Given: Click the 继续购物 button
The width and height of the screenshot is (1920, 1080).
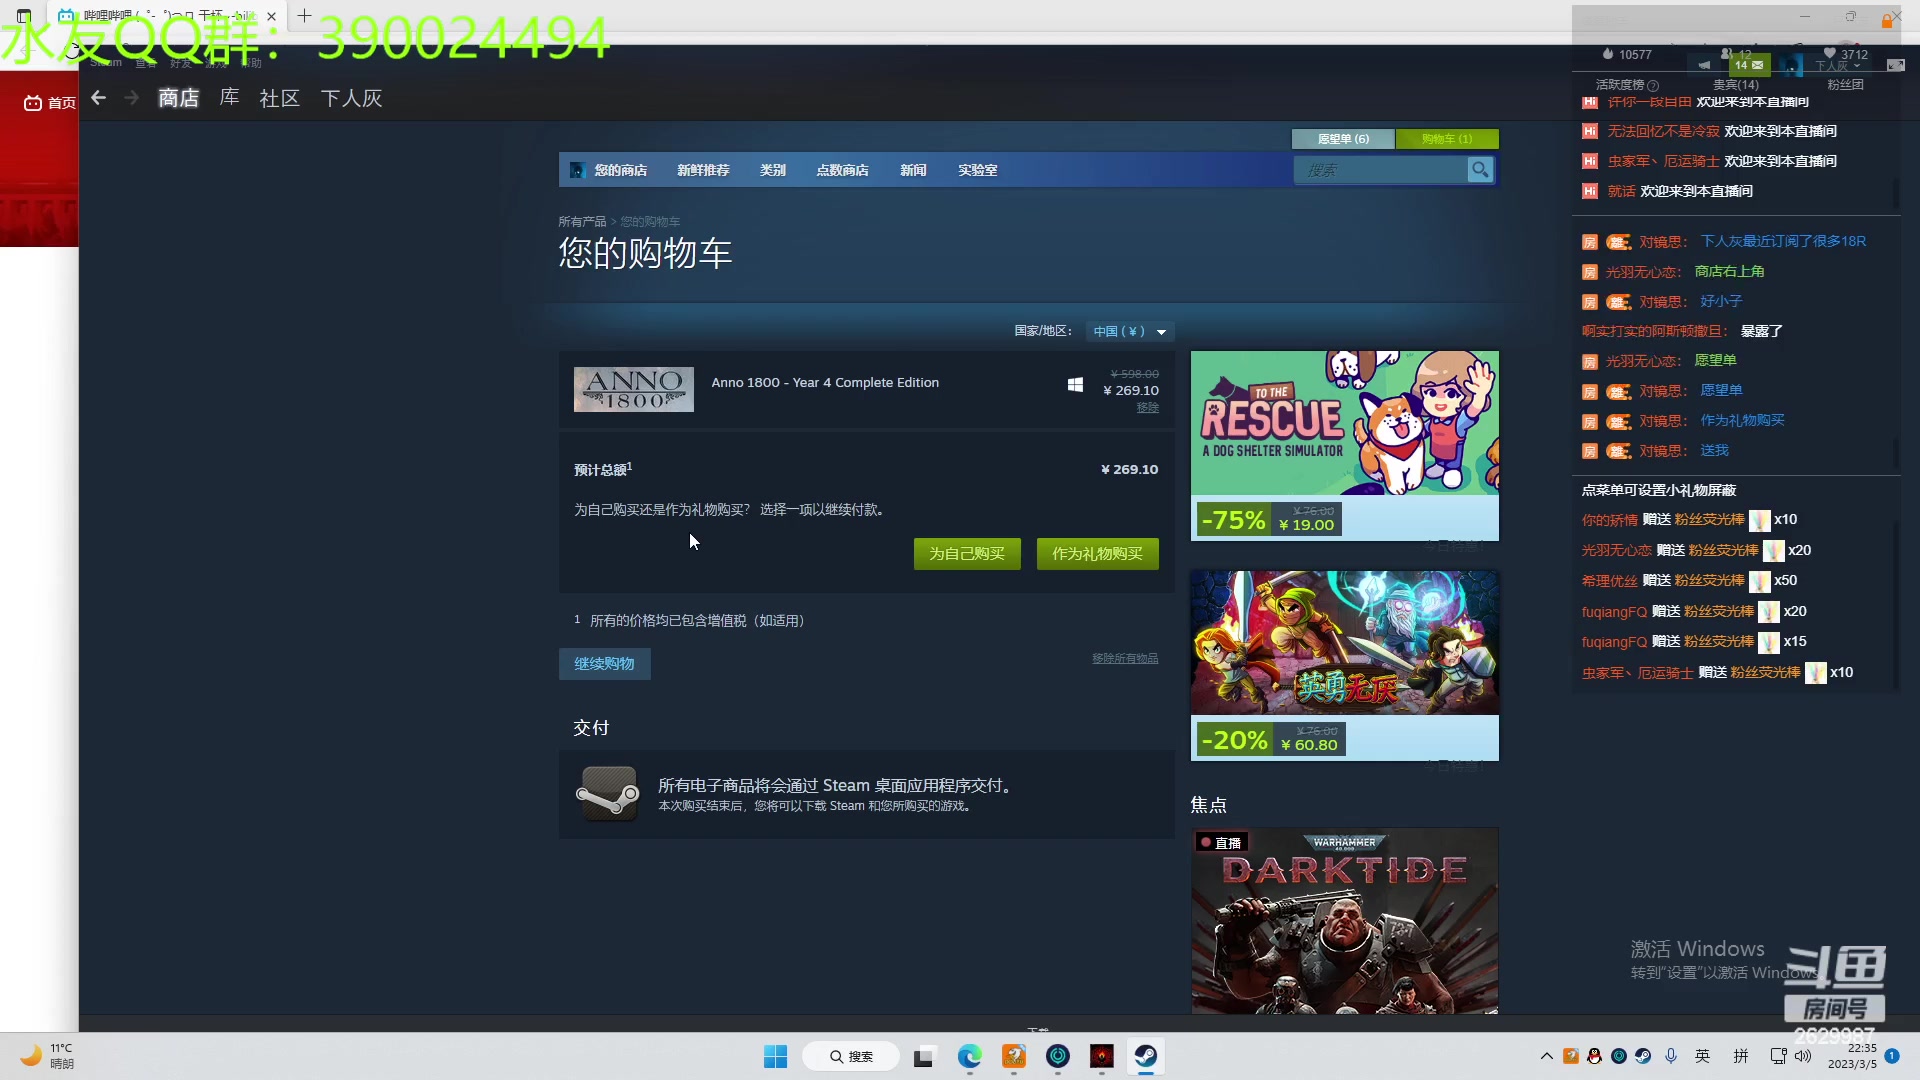Looking at the screenshot, I should [x=604, y=664].
